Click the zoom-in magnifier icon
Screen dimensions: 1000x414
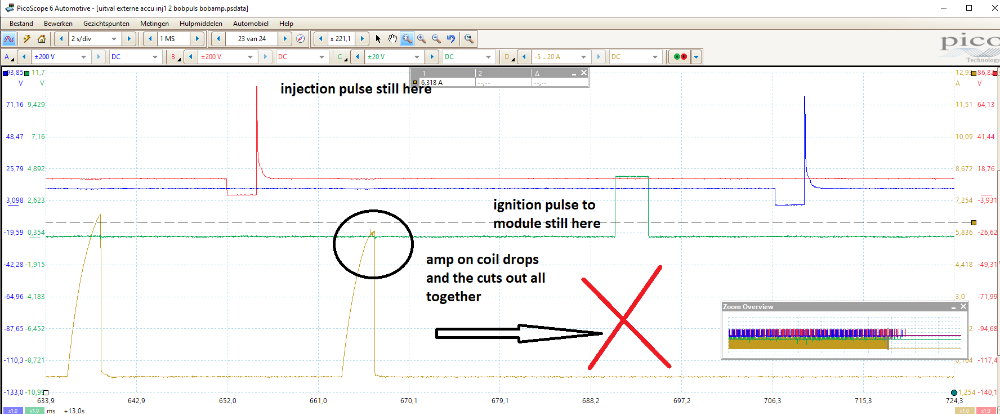[x=421, y=38]
